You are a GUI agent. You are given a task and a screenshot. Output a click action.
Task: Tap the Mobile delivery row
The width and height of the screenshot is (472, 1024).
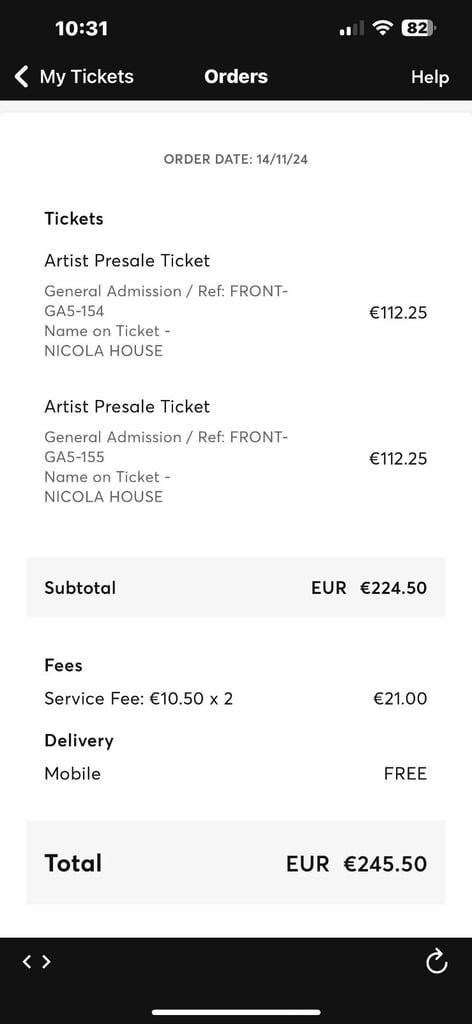click(x=236, y=774)
